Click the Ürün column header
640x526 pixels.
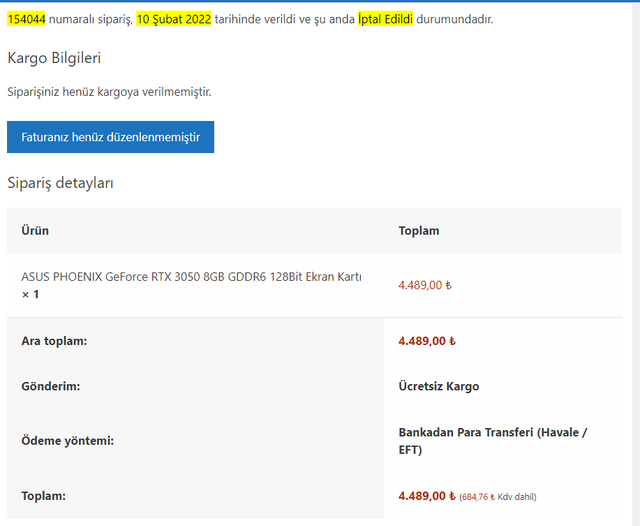[35, 231]
